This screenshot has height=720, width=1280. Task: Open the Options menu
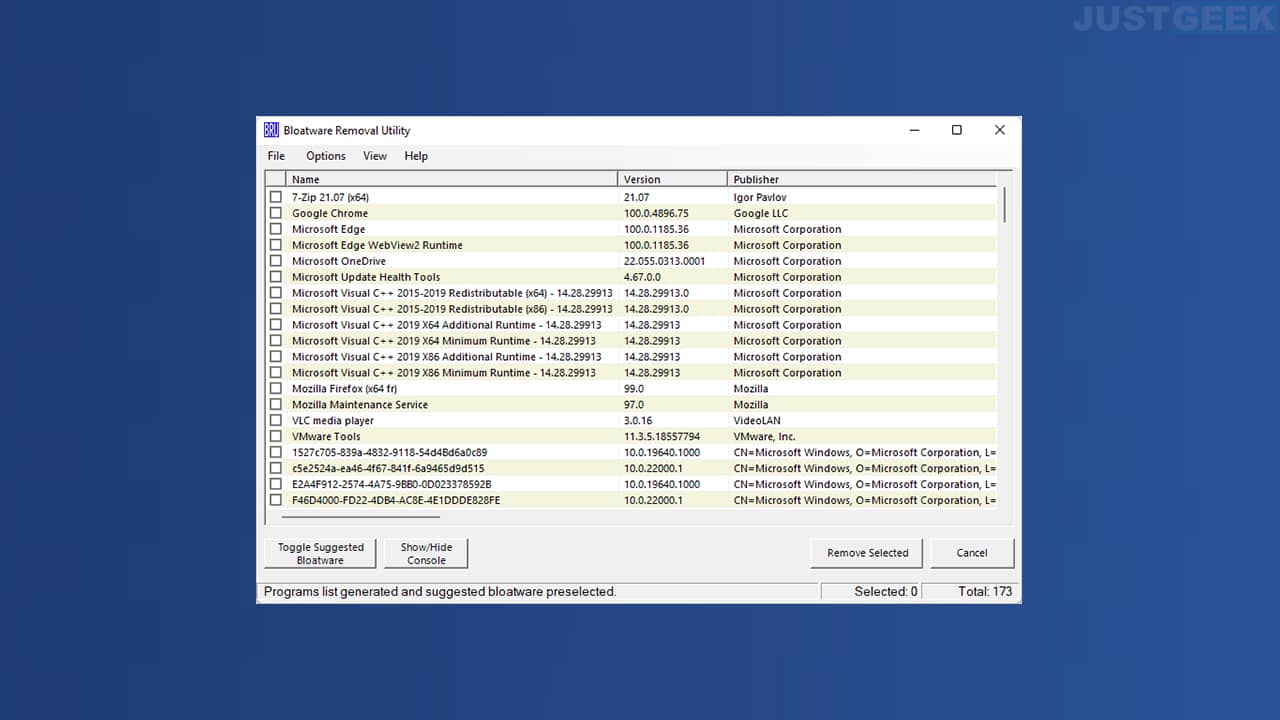click(326, 156)
